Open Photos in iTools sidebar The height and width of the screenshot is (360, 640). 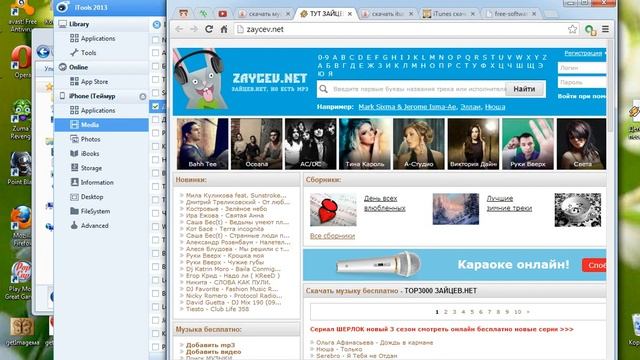90,139
